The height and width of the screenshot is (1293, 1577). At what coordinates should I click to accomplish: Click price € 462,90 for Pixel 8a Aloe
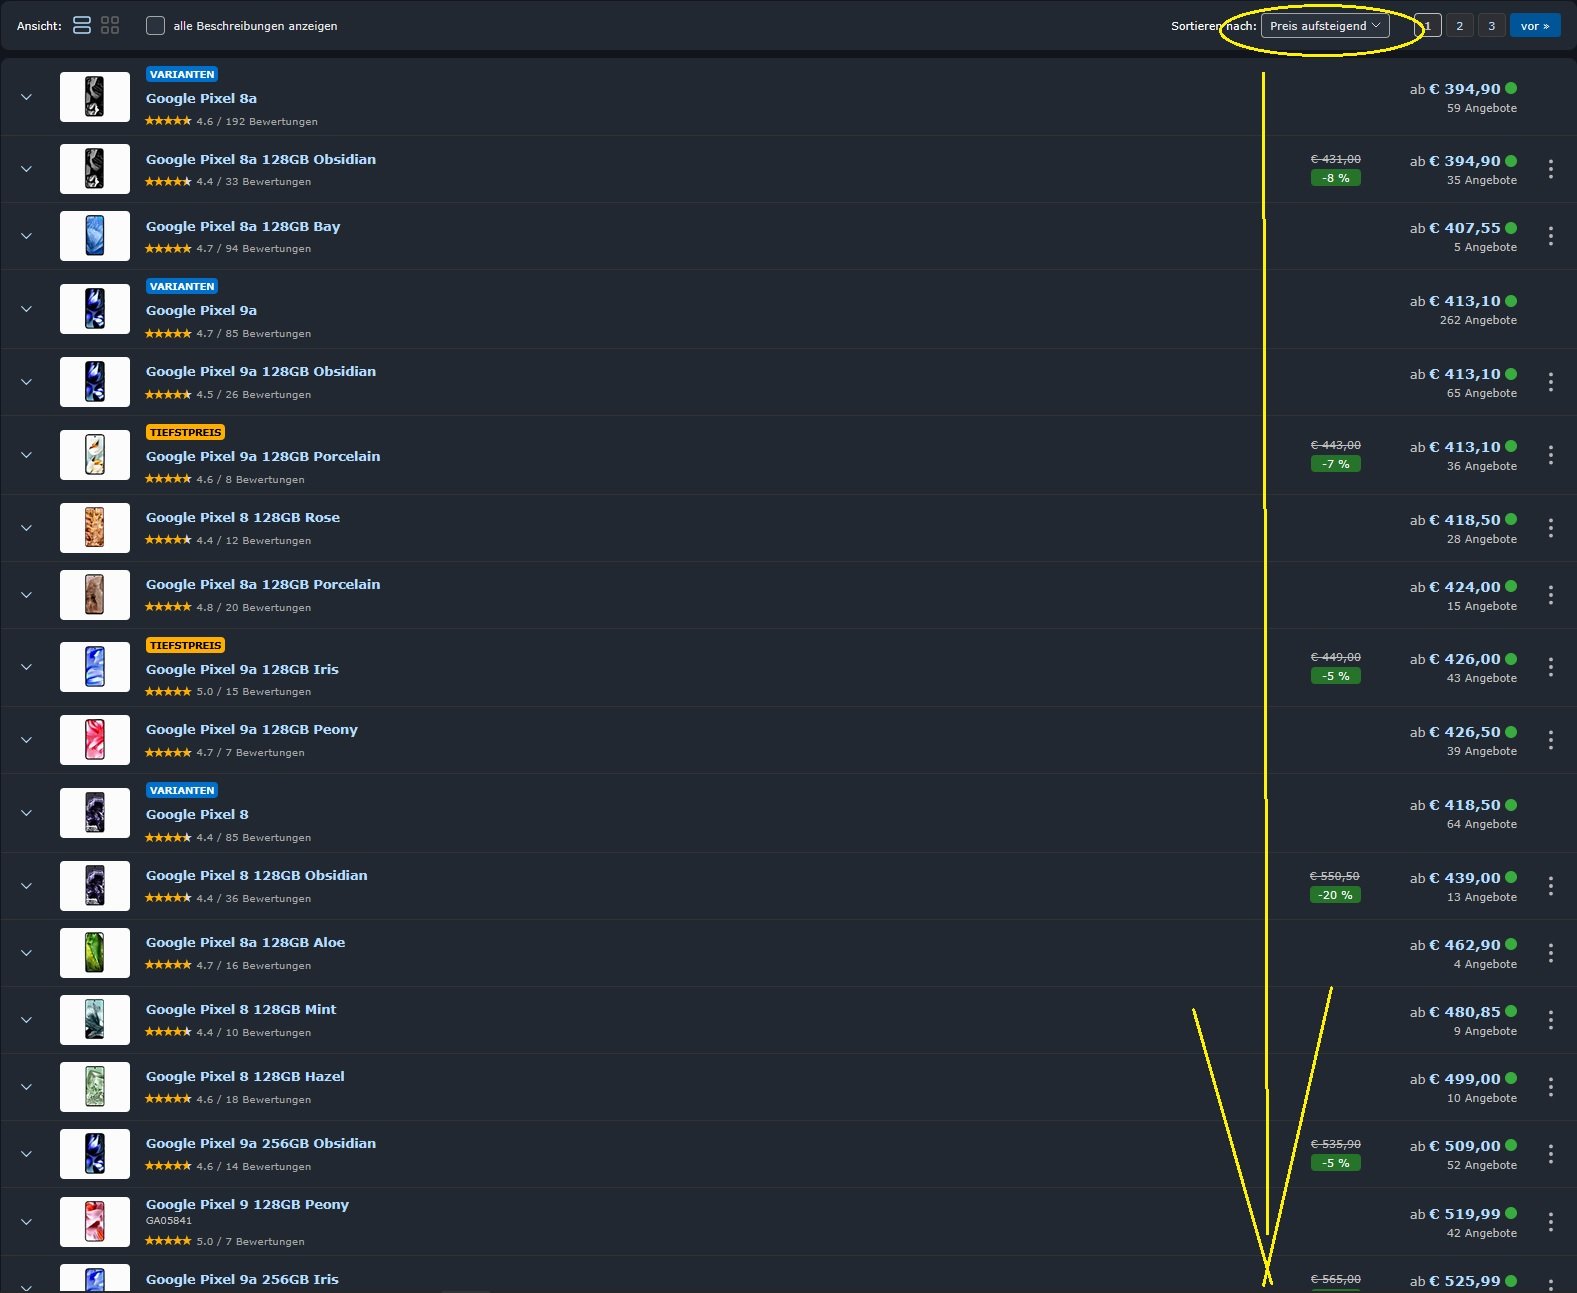(x=1464, y=945)
